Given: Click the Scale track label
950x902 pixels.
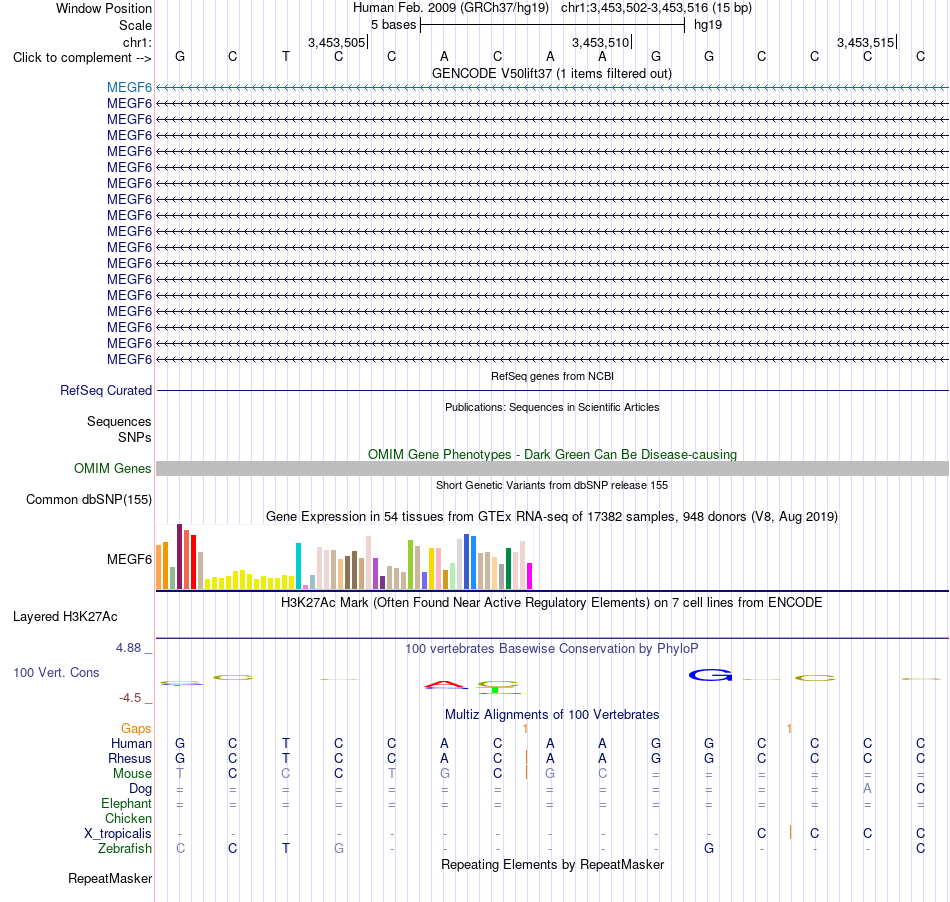Looking at the screenshot, I should (135, 25).
